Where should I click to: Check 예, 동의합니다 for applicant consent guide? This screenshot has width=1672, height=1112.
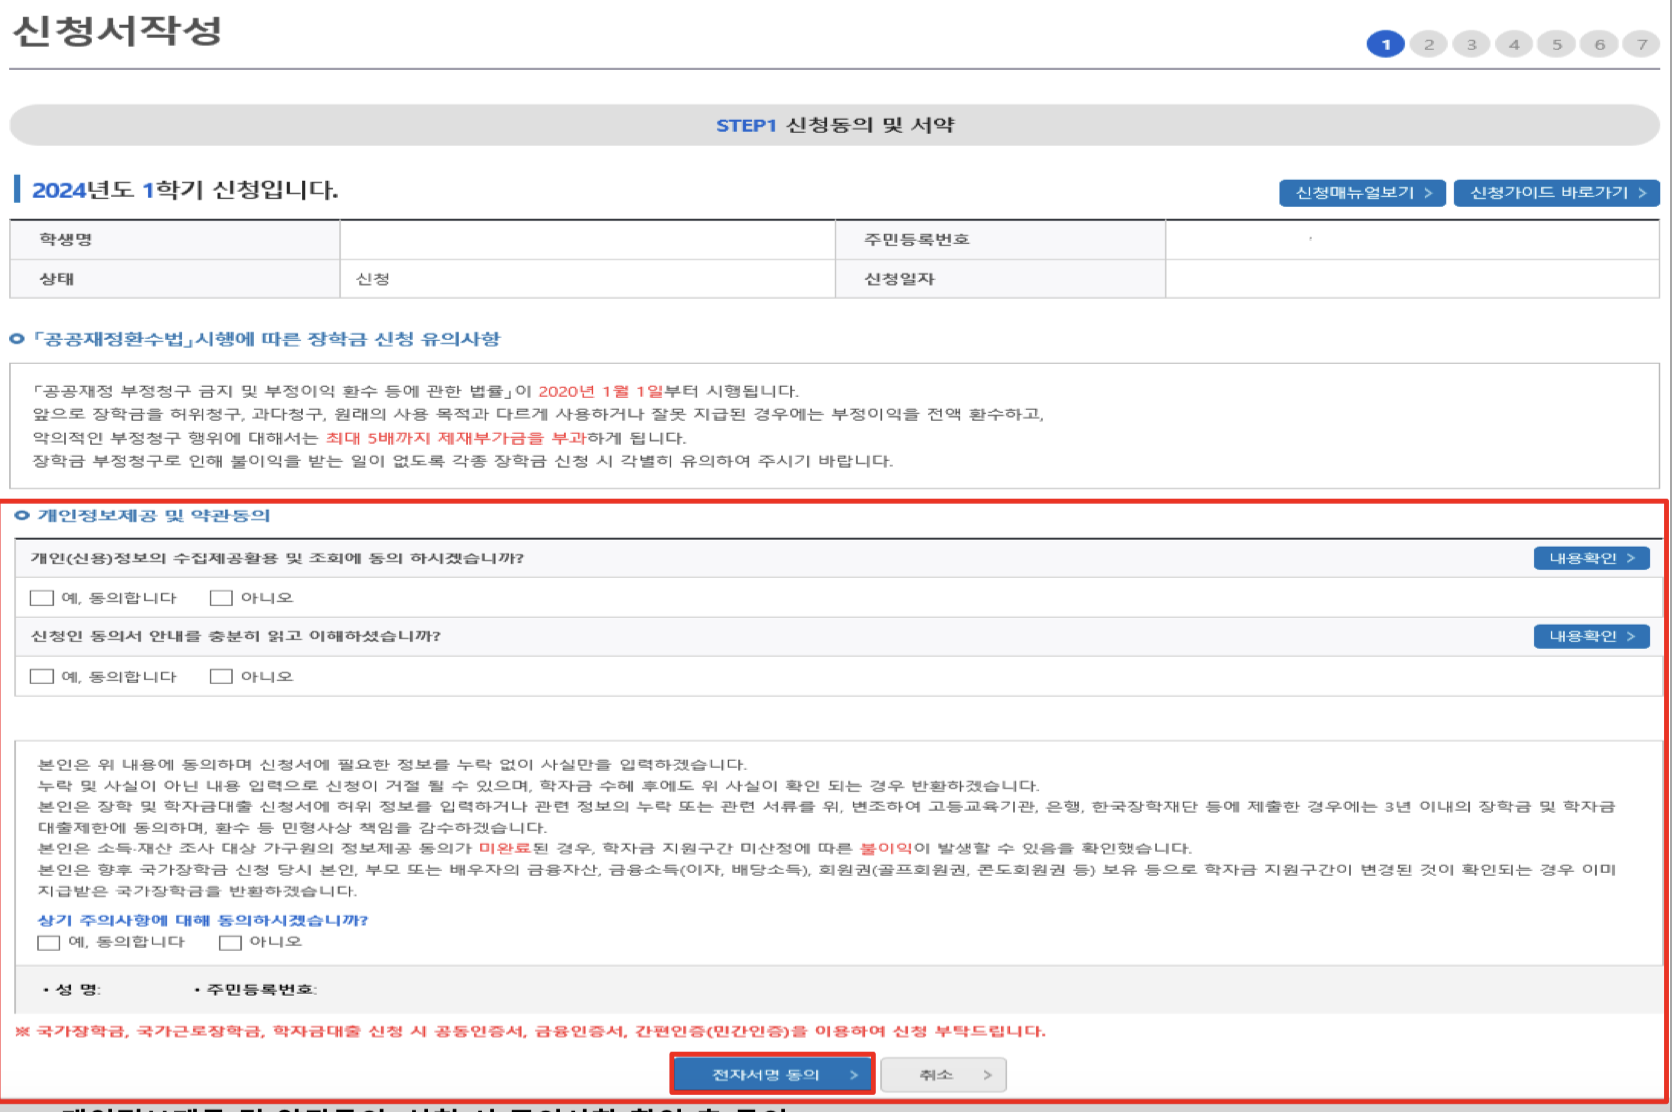pyautogui.click(x=41, y=675)
